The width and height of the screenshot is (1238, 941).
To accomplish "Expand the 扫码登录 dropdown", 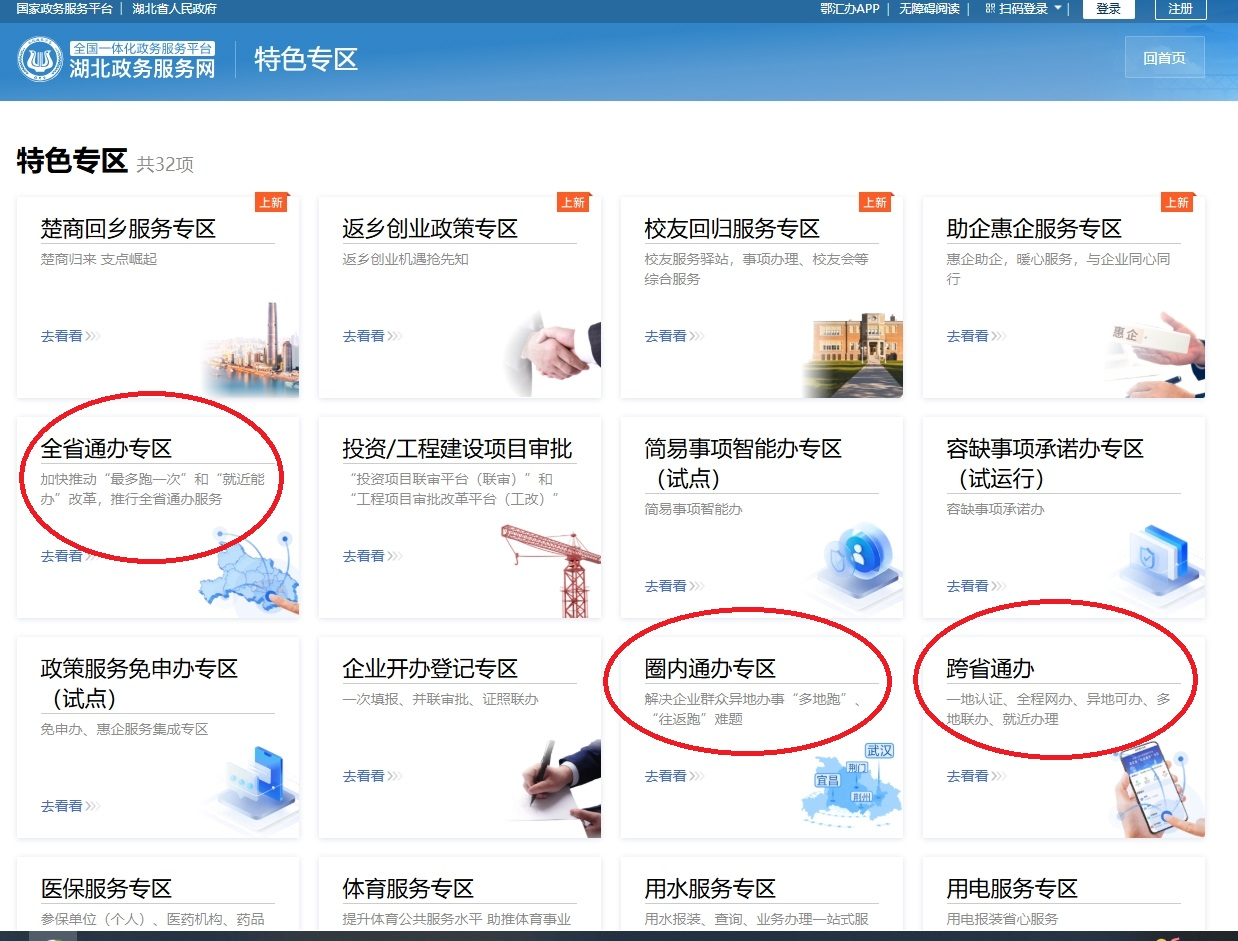I will [x=1023, y=9].
